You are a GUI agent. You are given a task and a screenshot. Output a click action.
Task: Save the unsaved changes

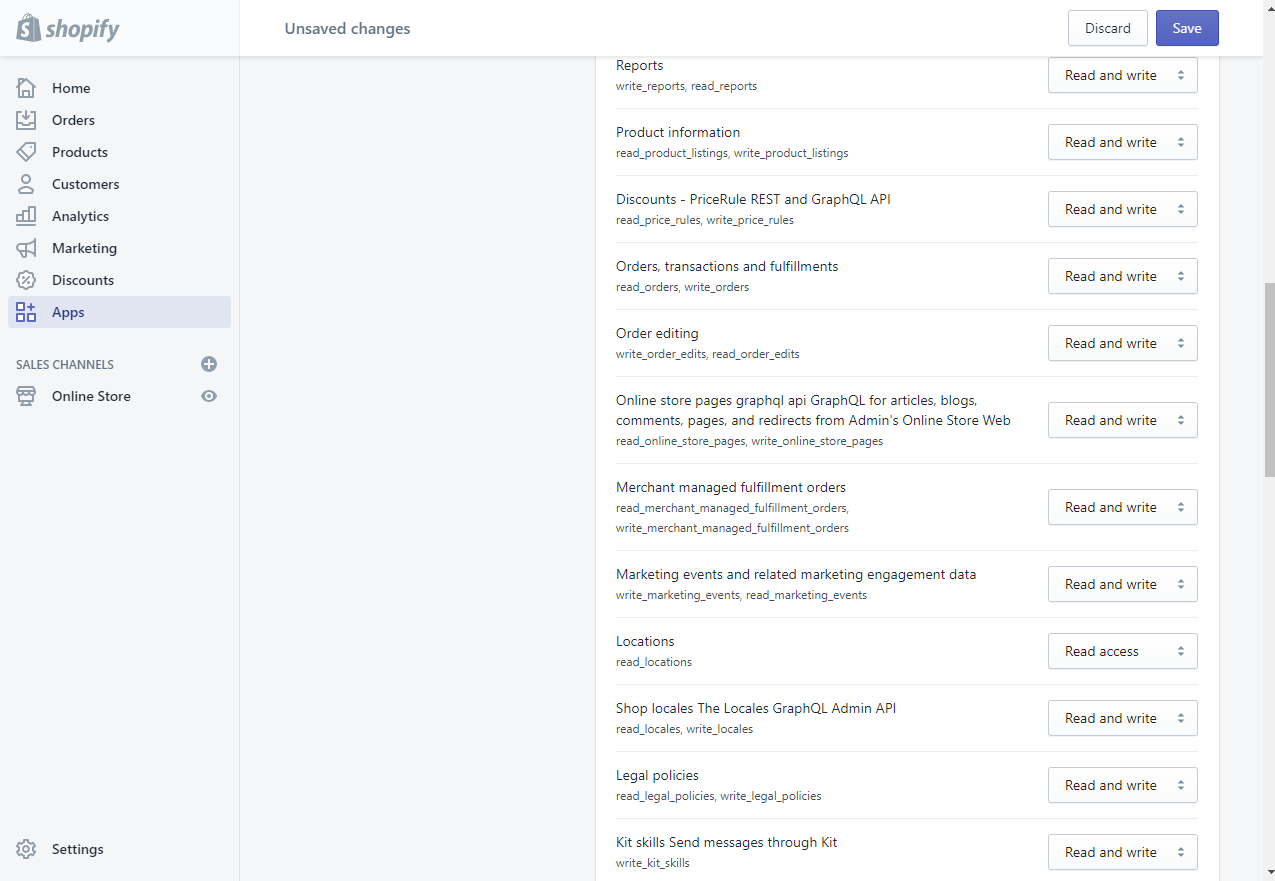[1187, 28]
